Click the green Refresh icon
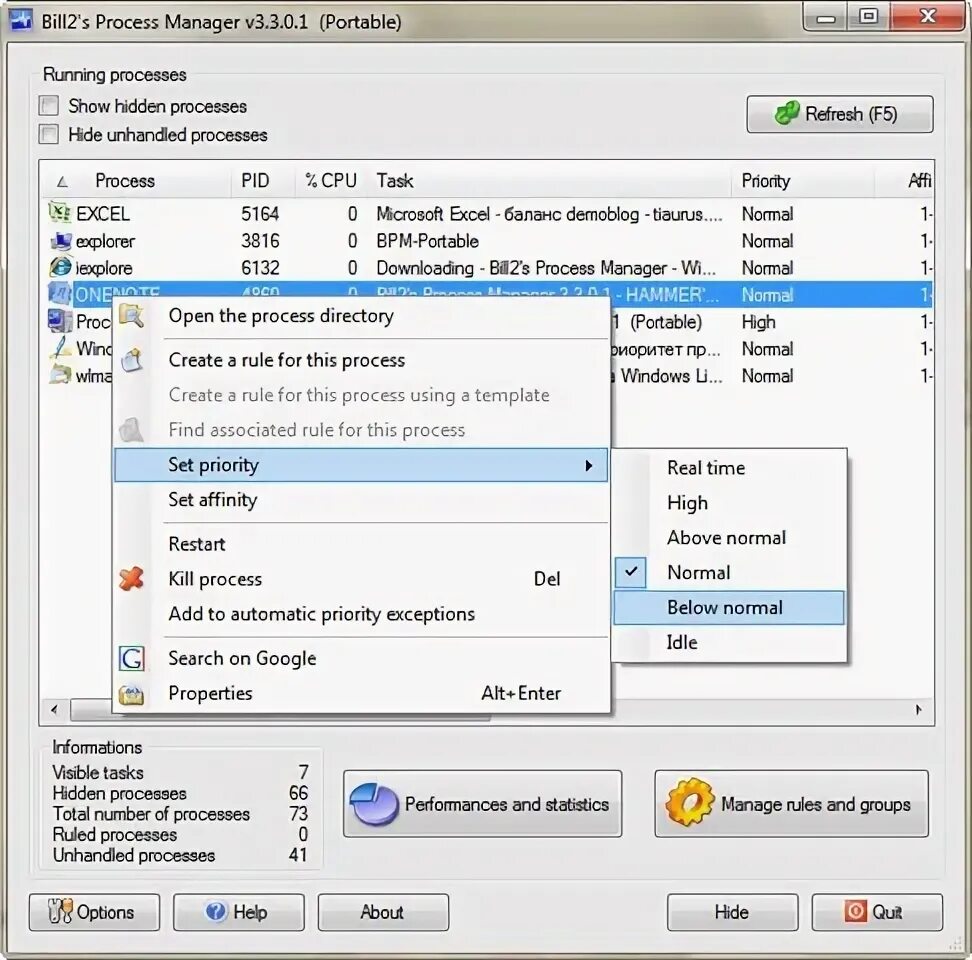Viewport: 972px width, 960px height. point(787,113)
